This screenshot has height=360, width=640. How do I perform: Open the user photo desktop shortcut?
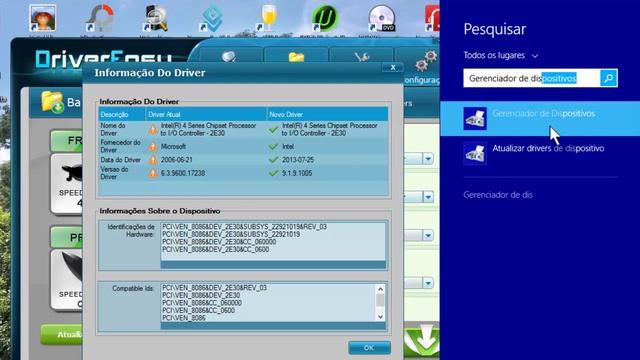tap(42, 18)
